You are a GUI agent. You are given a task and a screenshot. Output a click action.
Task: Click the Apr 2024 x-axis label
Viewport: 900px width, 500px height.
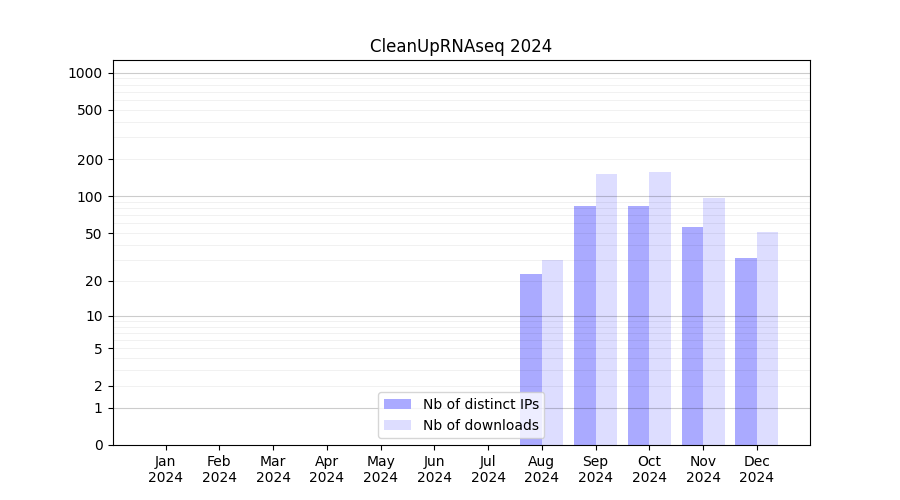pyautogui.click(x=327, y=469)
